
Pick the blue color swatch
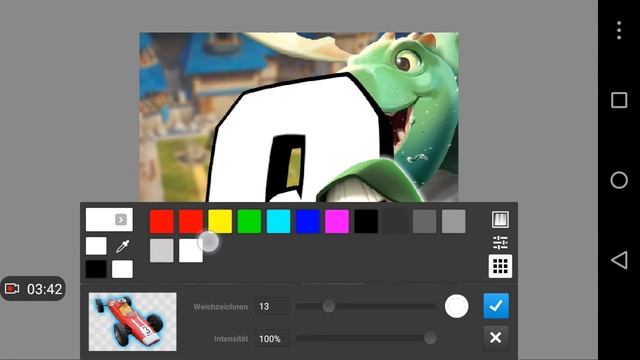(x=307, y=222)
